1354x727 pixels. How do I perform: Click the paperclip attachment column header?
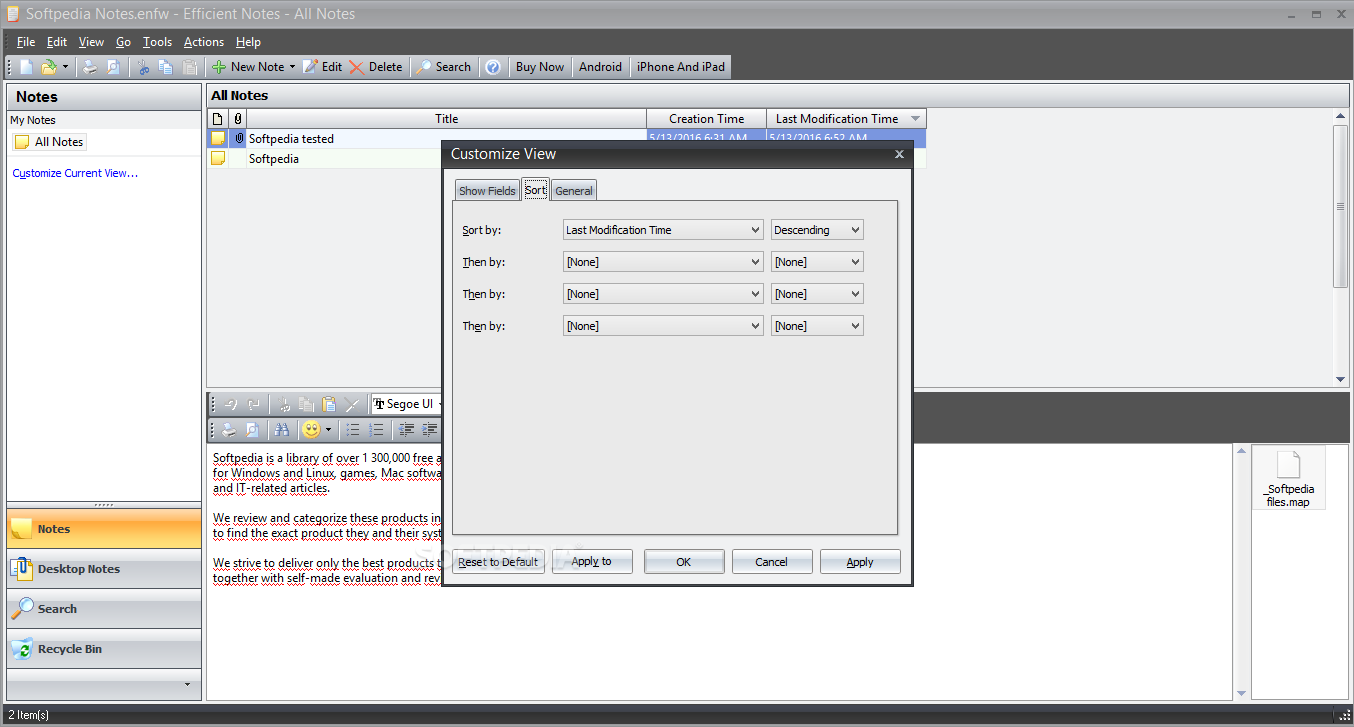(x=238, y=119)
